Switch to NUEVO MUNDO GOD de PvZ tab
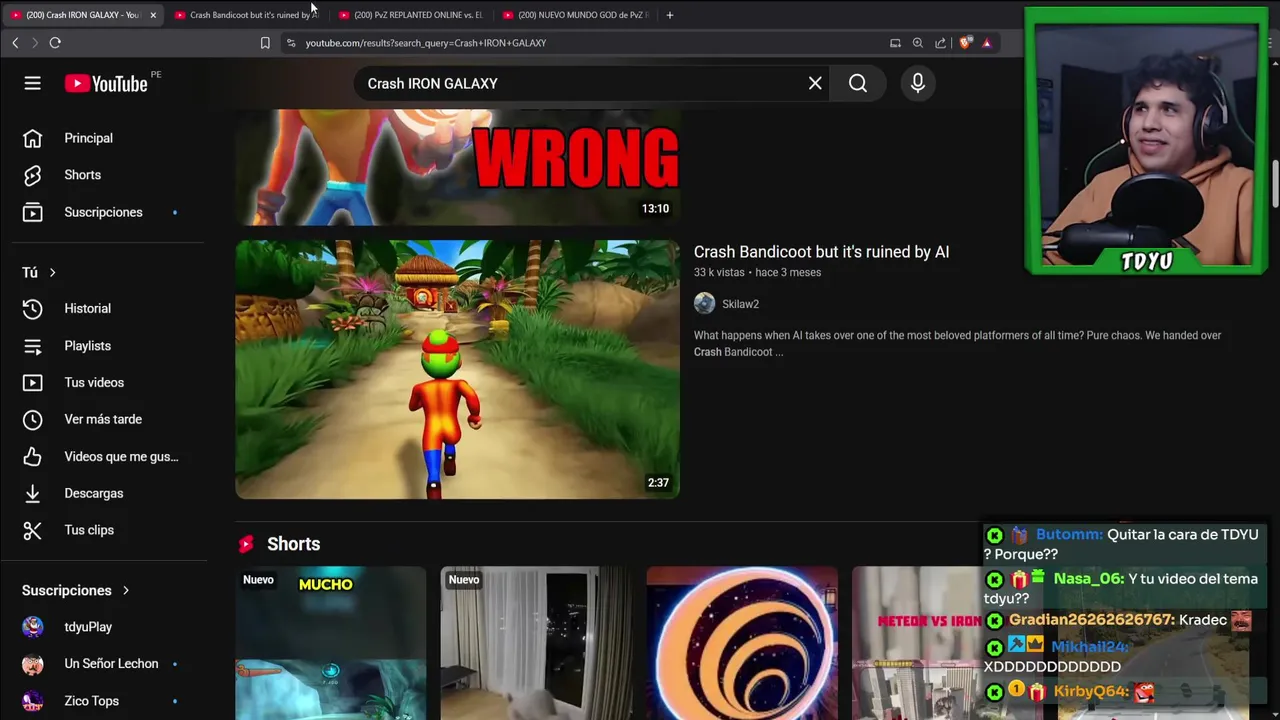1280x720 pixels. pos(575,15)
